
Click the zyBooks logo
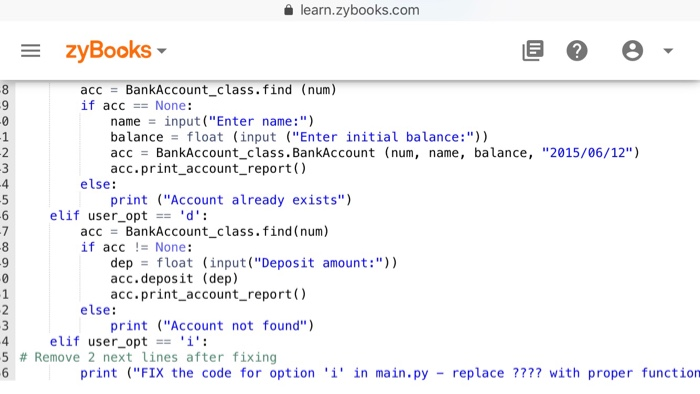click(108, 50)
